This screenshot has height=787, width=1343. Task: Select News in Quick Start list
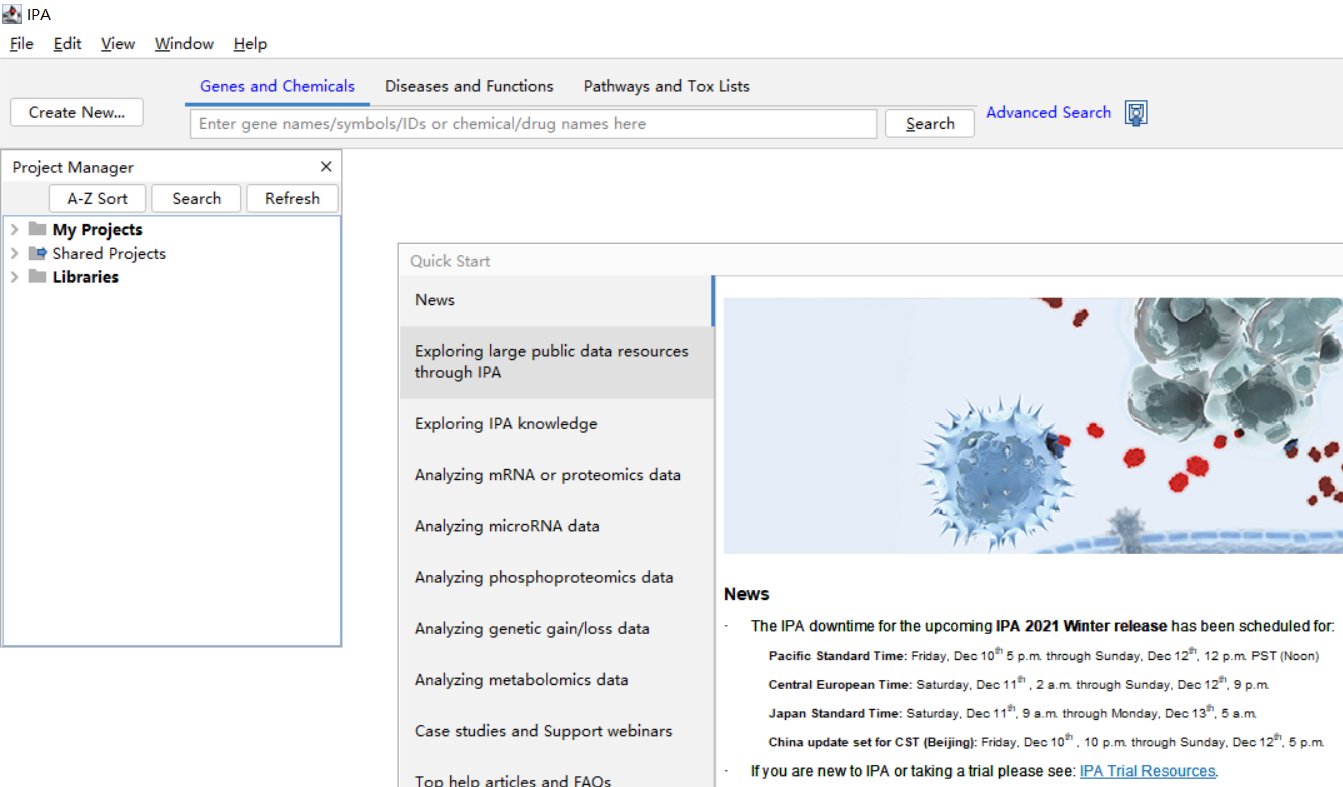pos(556,300)
